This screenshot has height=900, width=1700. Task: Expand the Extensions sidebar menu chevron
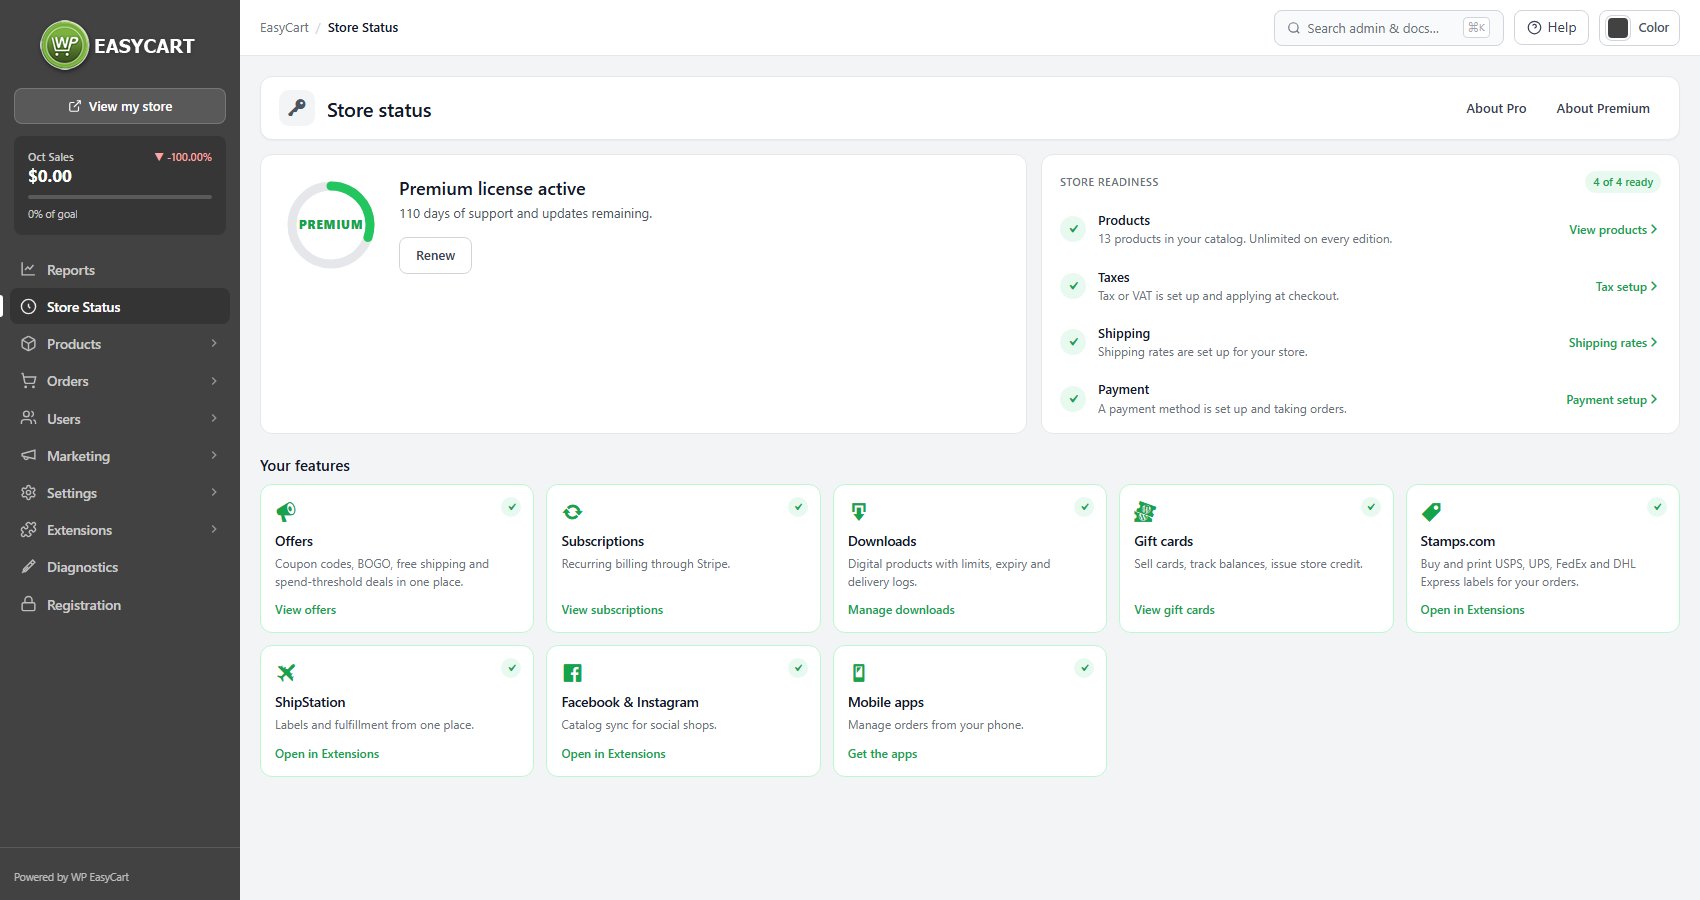tap(214, 530)
